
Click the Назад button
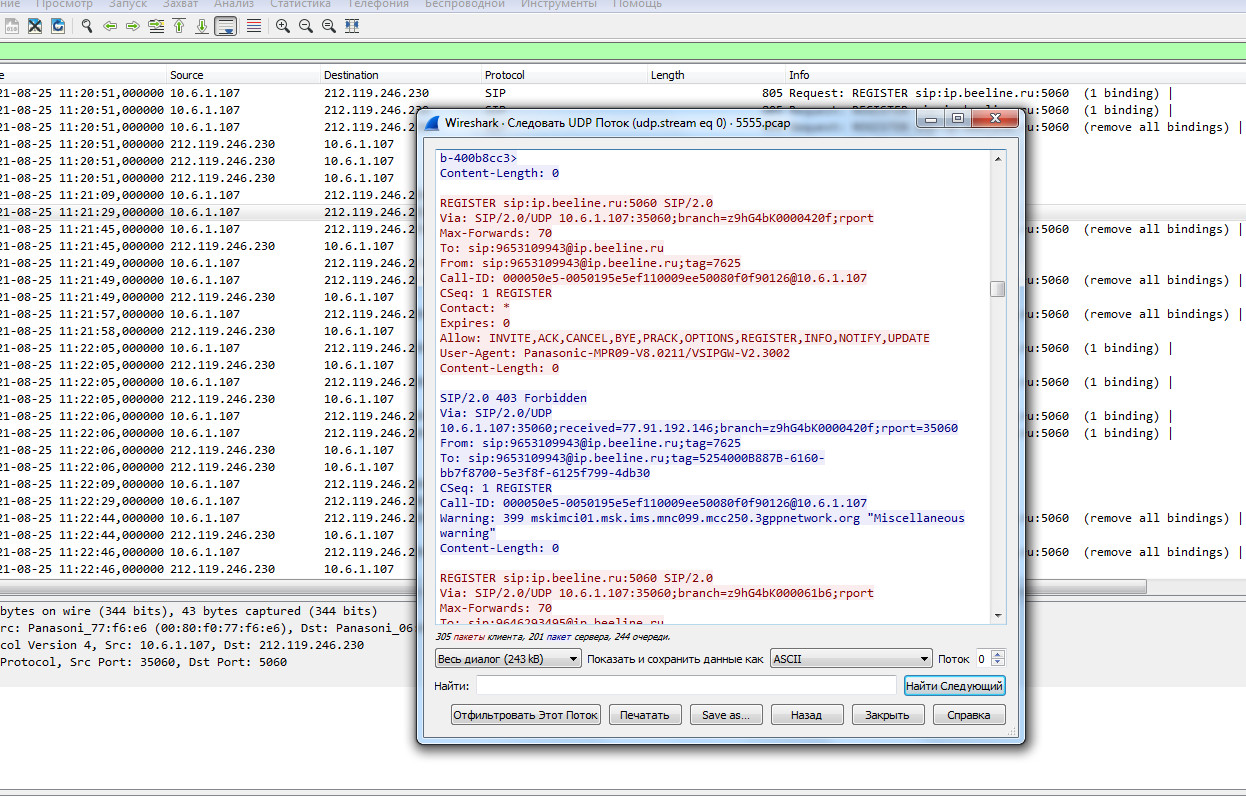pos(806,715)
